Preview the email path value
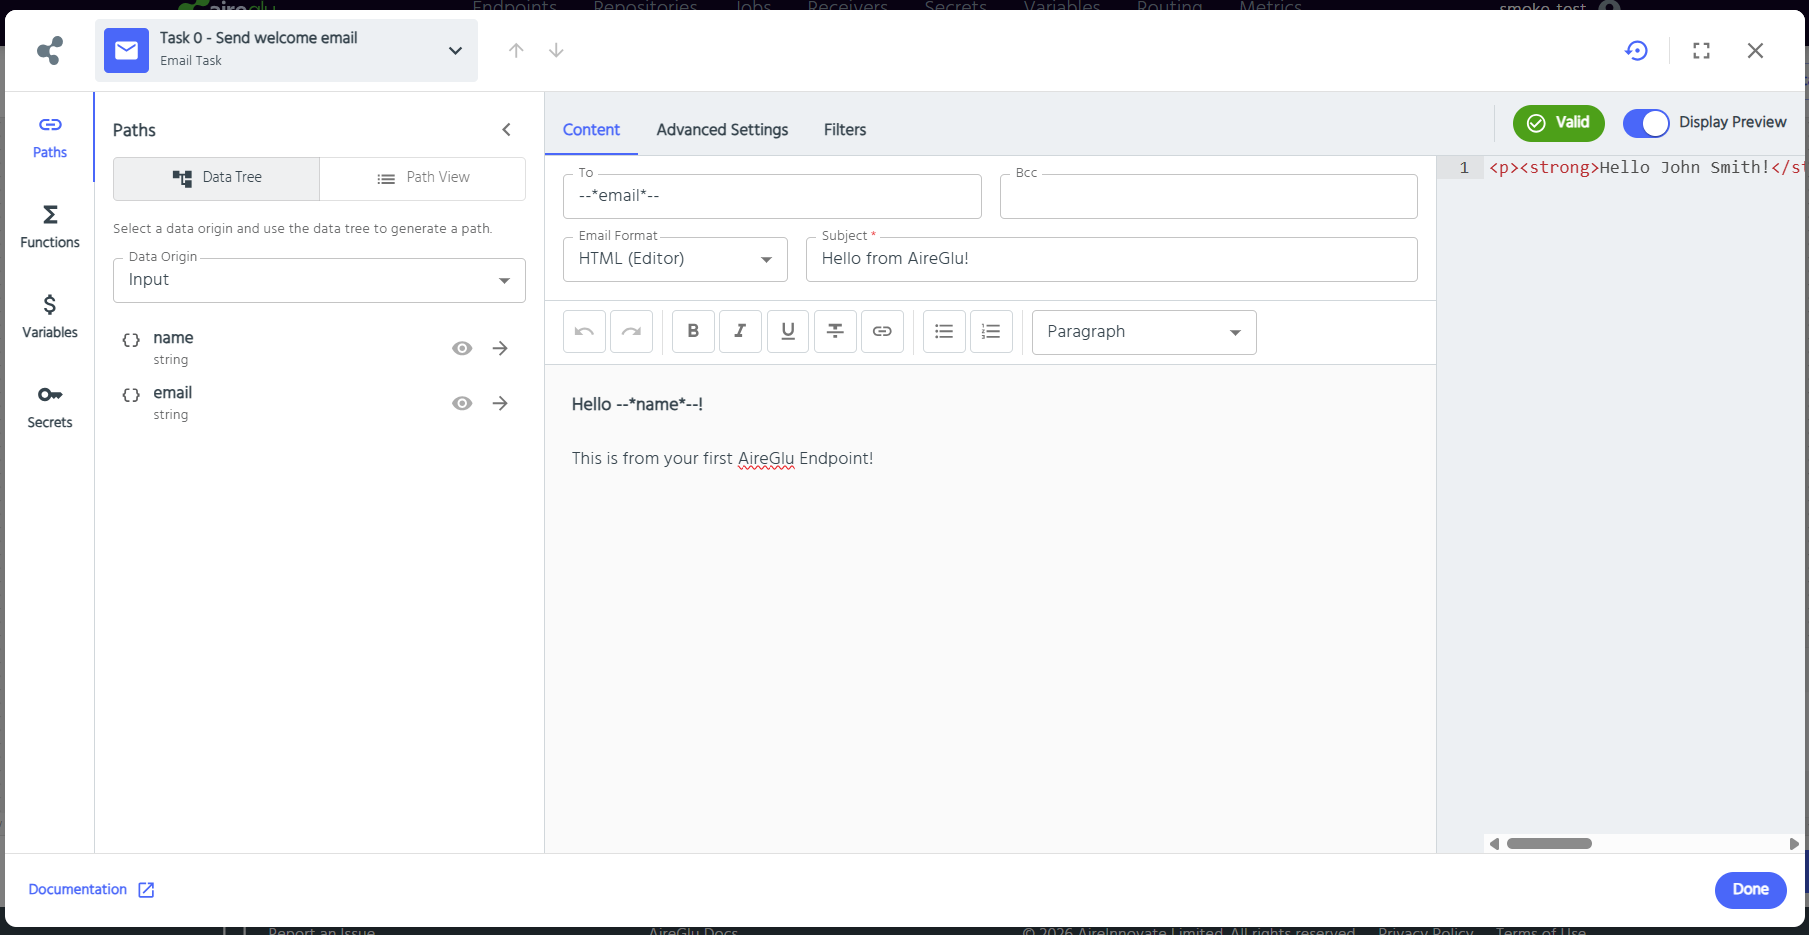Image resolution: width=1809 pixels, height=935 pixels. click(462, 403)
